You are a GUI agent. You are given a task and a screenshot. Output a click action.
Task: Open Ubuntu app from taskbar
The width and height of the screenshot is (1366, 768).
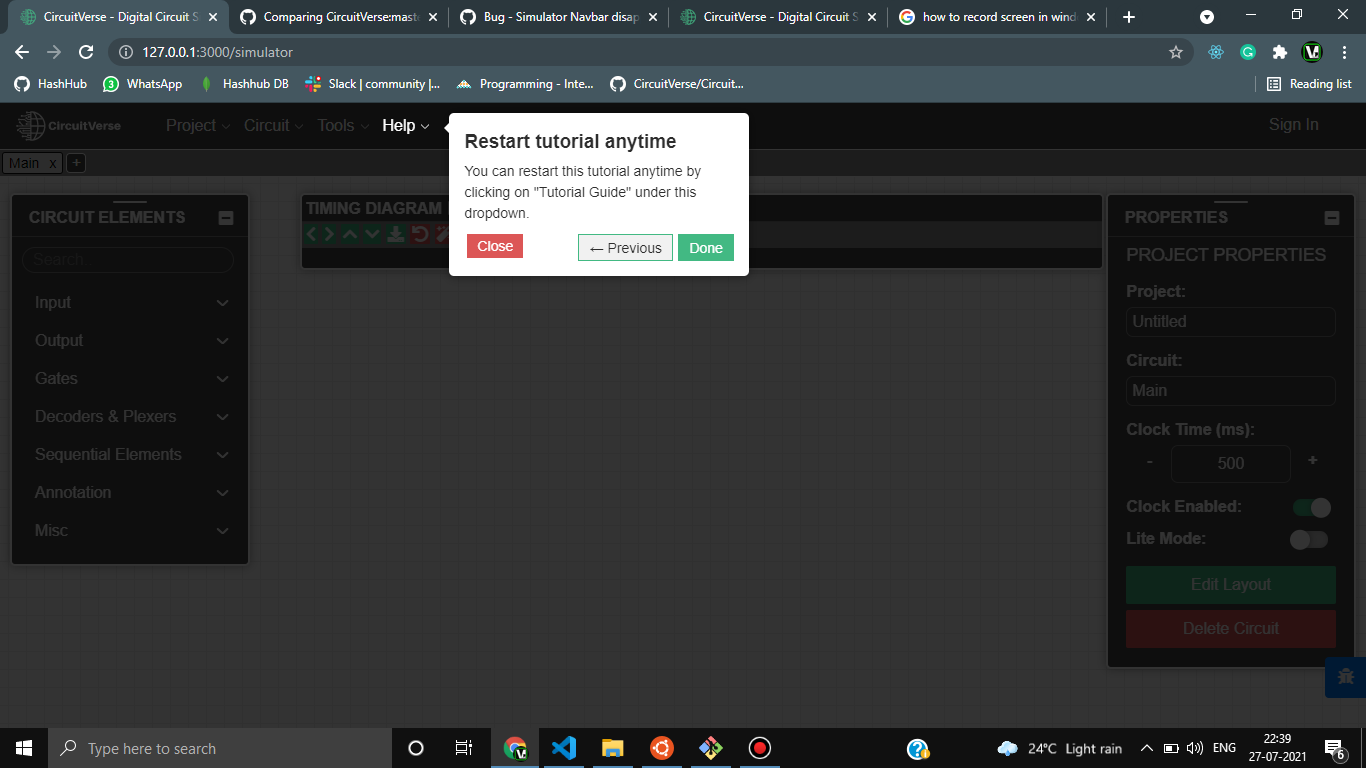(661, 748)
